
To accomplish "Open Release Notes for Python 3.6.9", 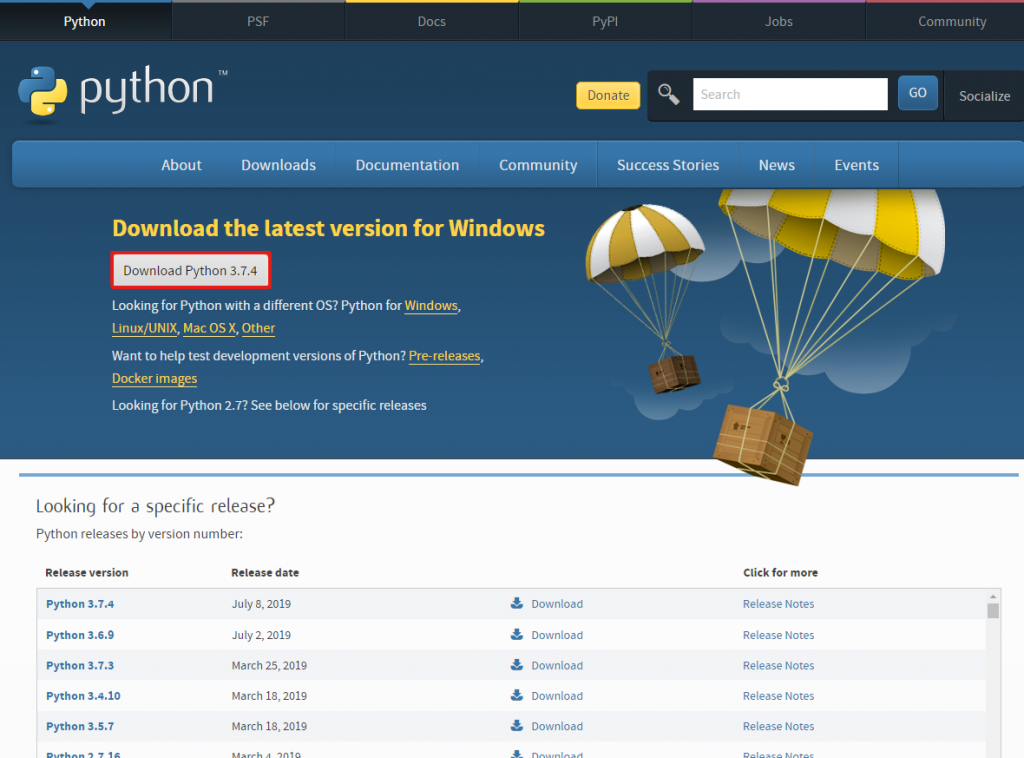I will [x=778, y=635].
